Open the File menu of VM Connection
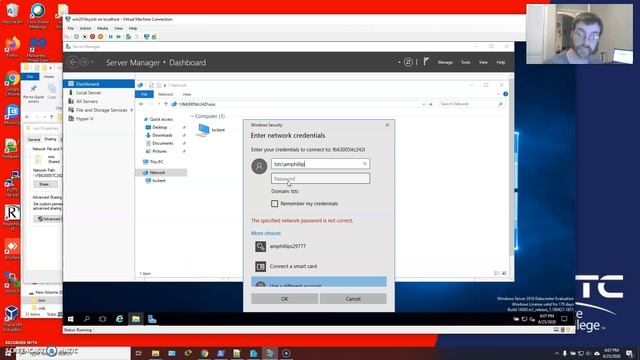640x360 pixels. tap(71, 29)
